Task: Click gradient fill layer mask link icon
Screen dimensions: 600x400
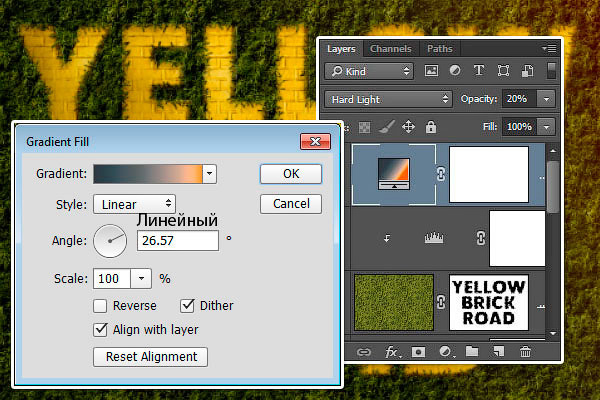Action: (441, 175)
